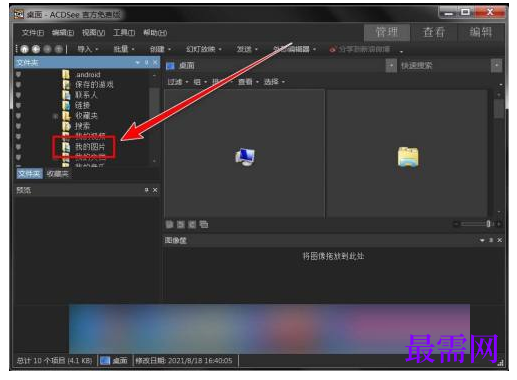Click first view icon below file list
517x380 pixels.
click(x=169, y=224)
